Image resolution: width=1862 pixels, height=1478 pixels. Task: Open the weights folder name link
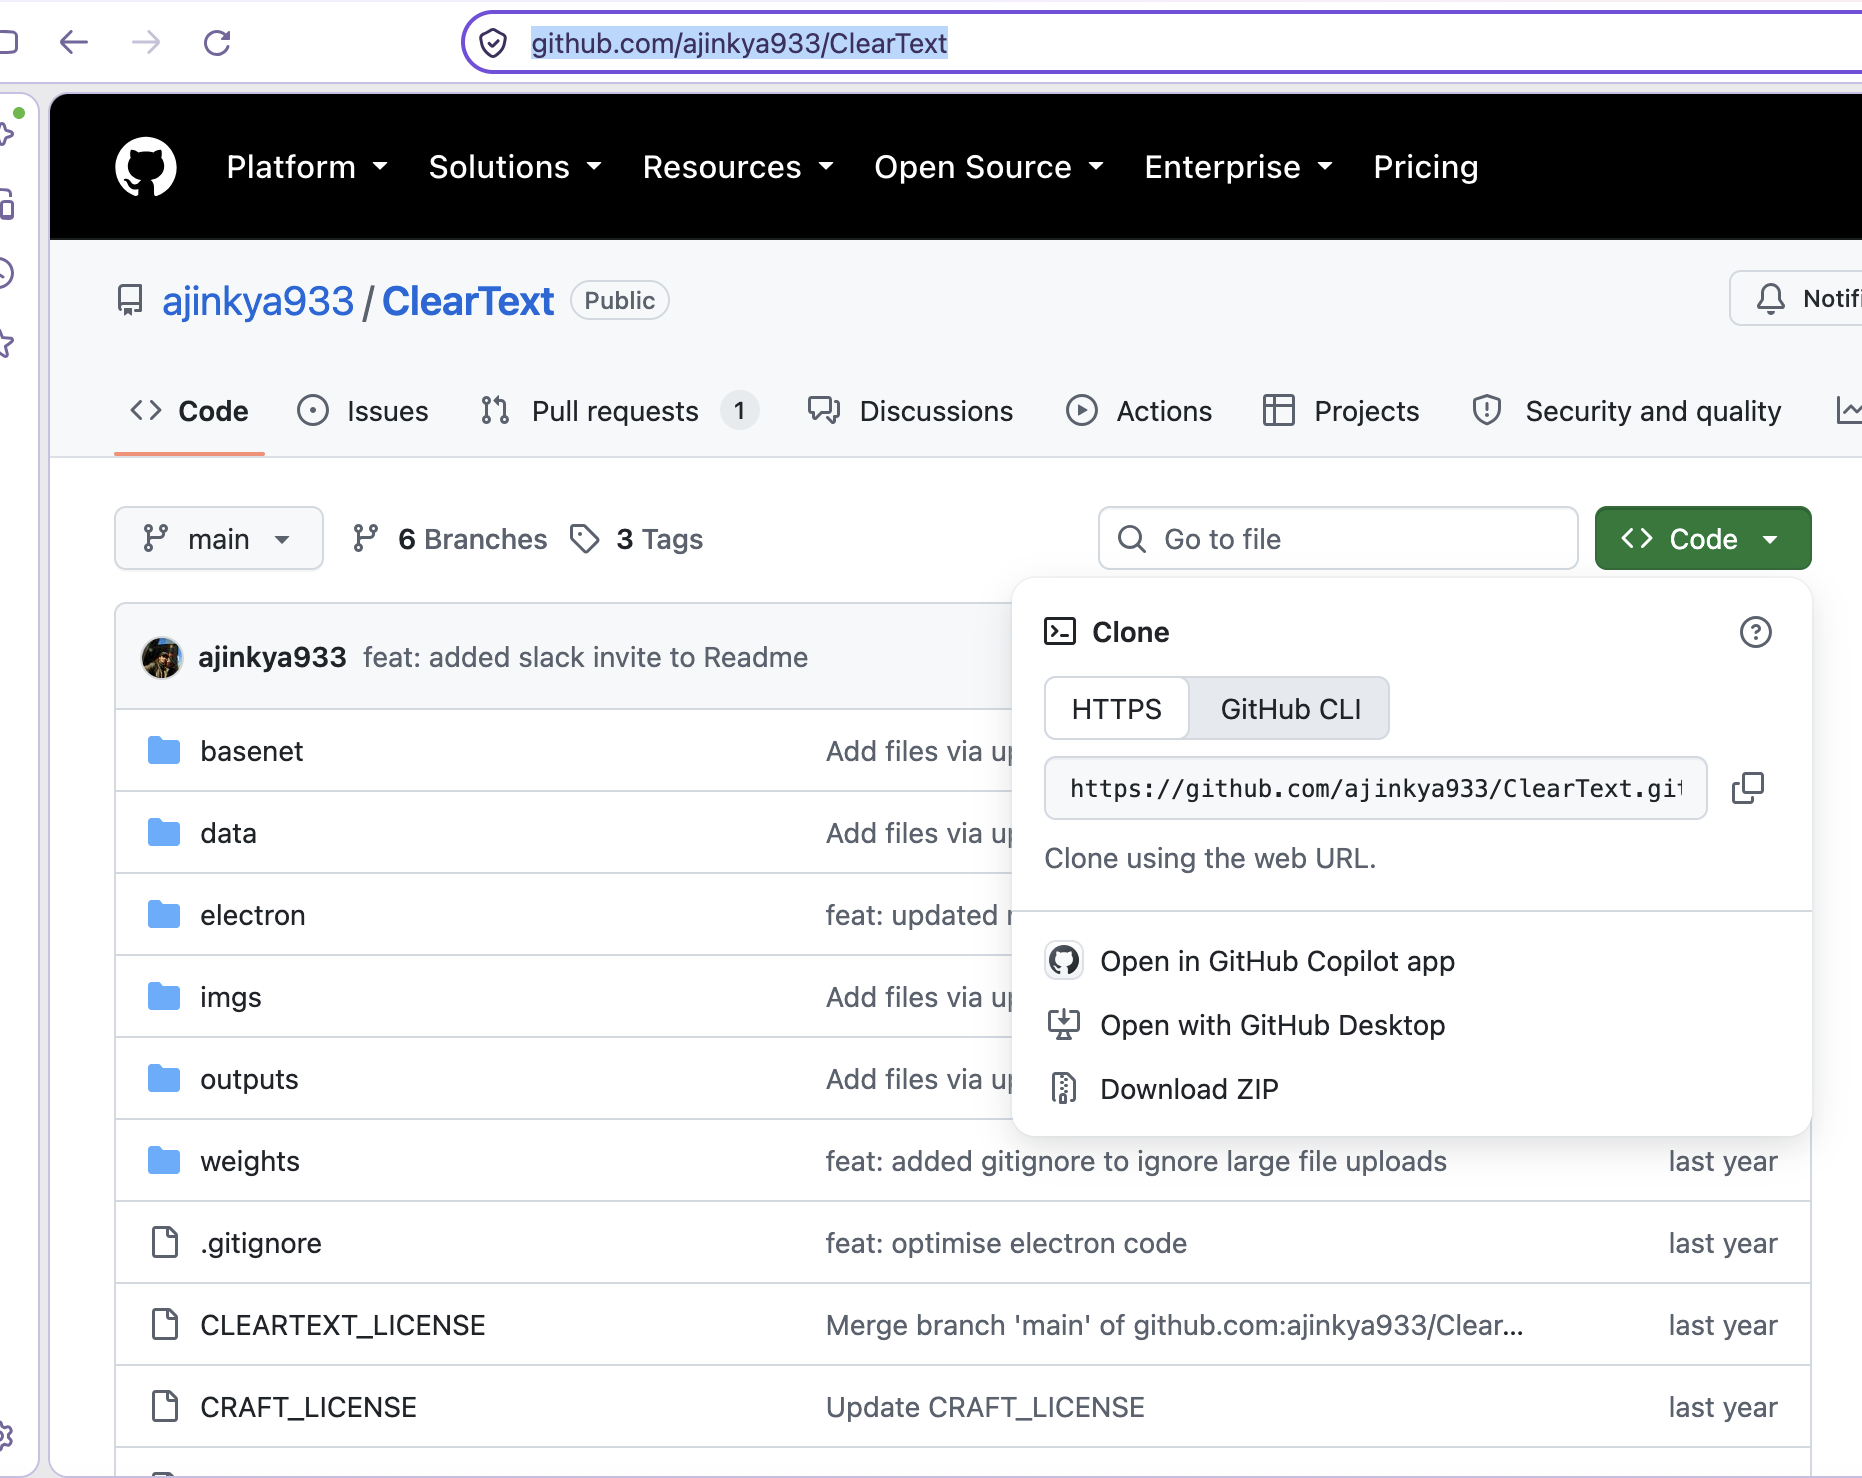point(250,1161)
